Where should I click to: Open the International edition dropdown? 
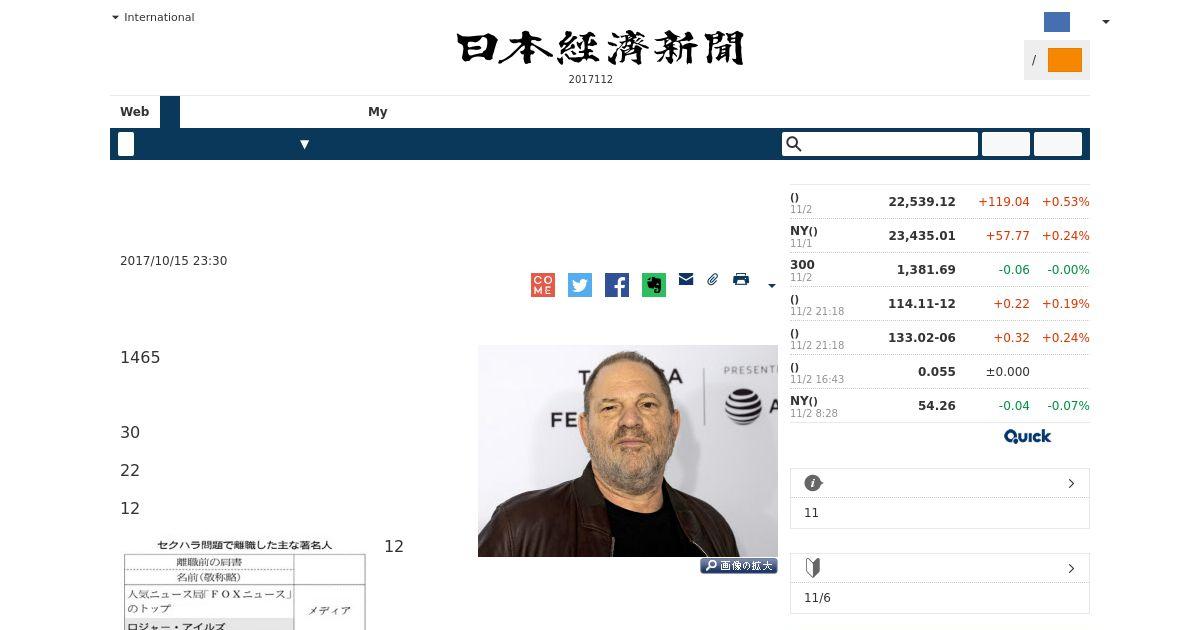click(154, 17)
